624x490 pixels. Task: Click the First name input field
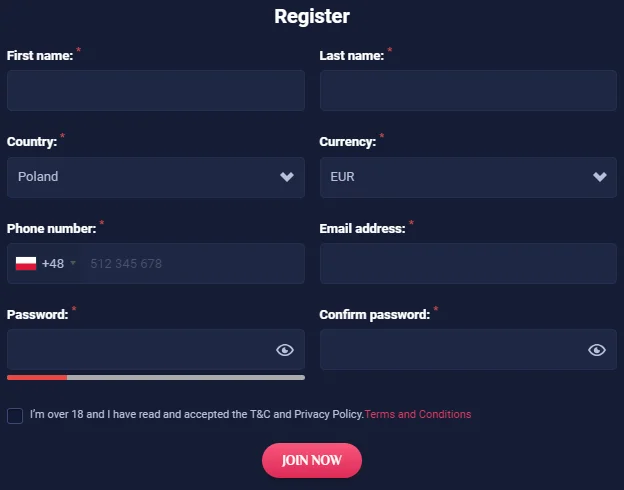(x=155, y=90)
